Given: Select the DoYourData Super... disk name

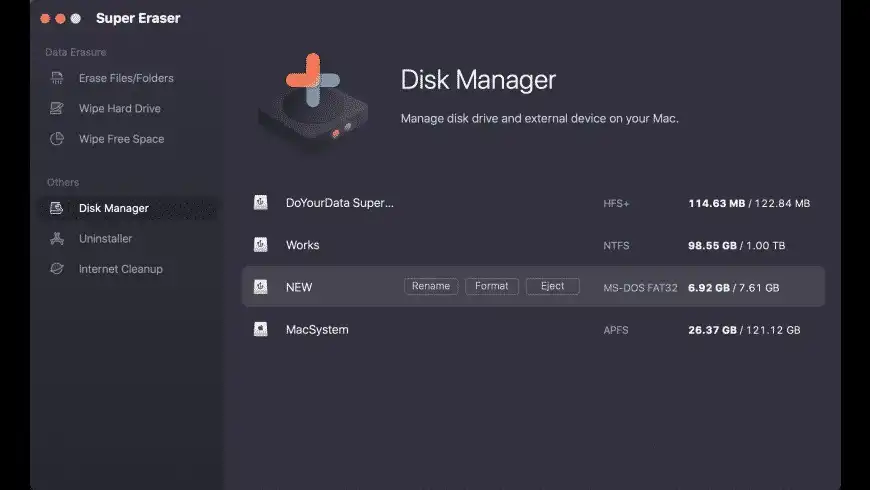Looking at the screenshot, I should click(340, 203).
